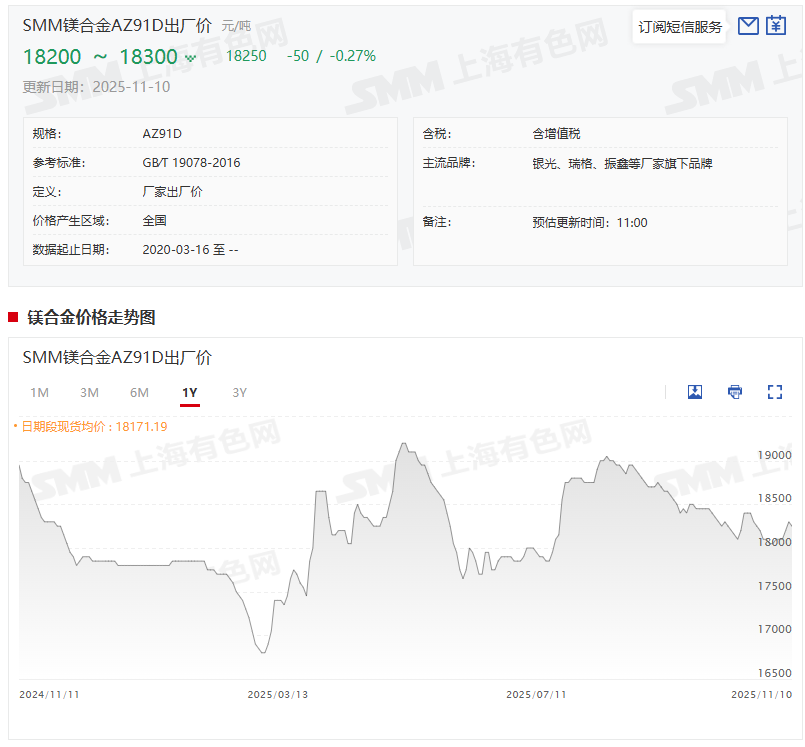The image size is (805, 747).
Task: Click the GB/T 19078-2016 reference standard
Action: pyautogui.click(x=191, y=162)
